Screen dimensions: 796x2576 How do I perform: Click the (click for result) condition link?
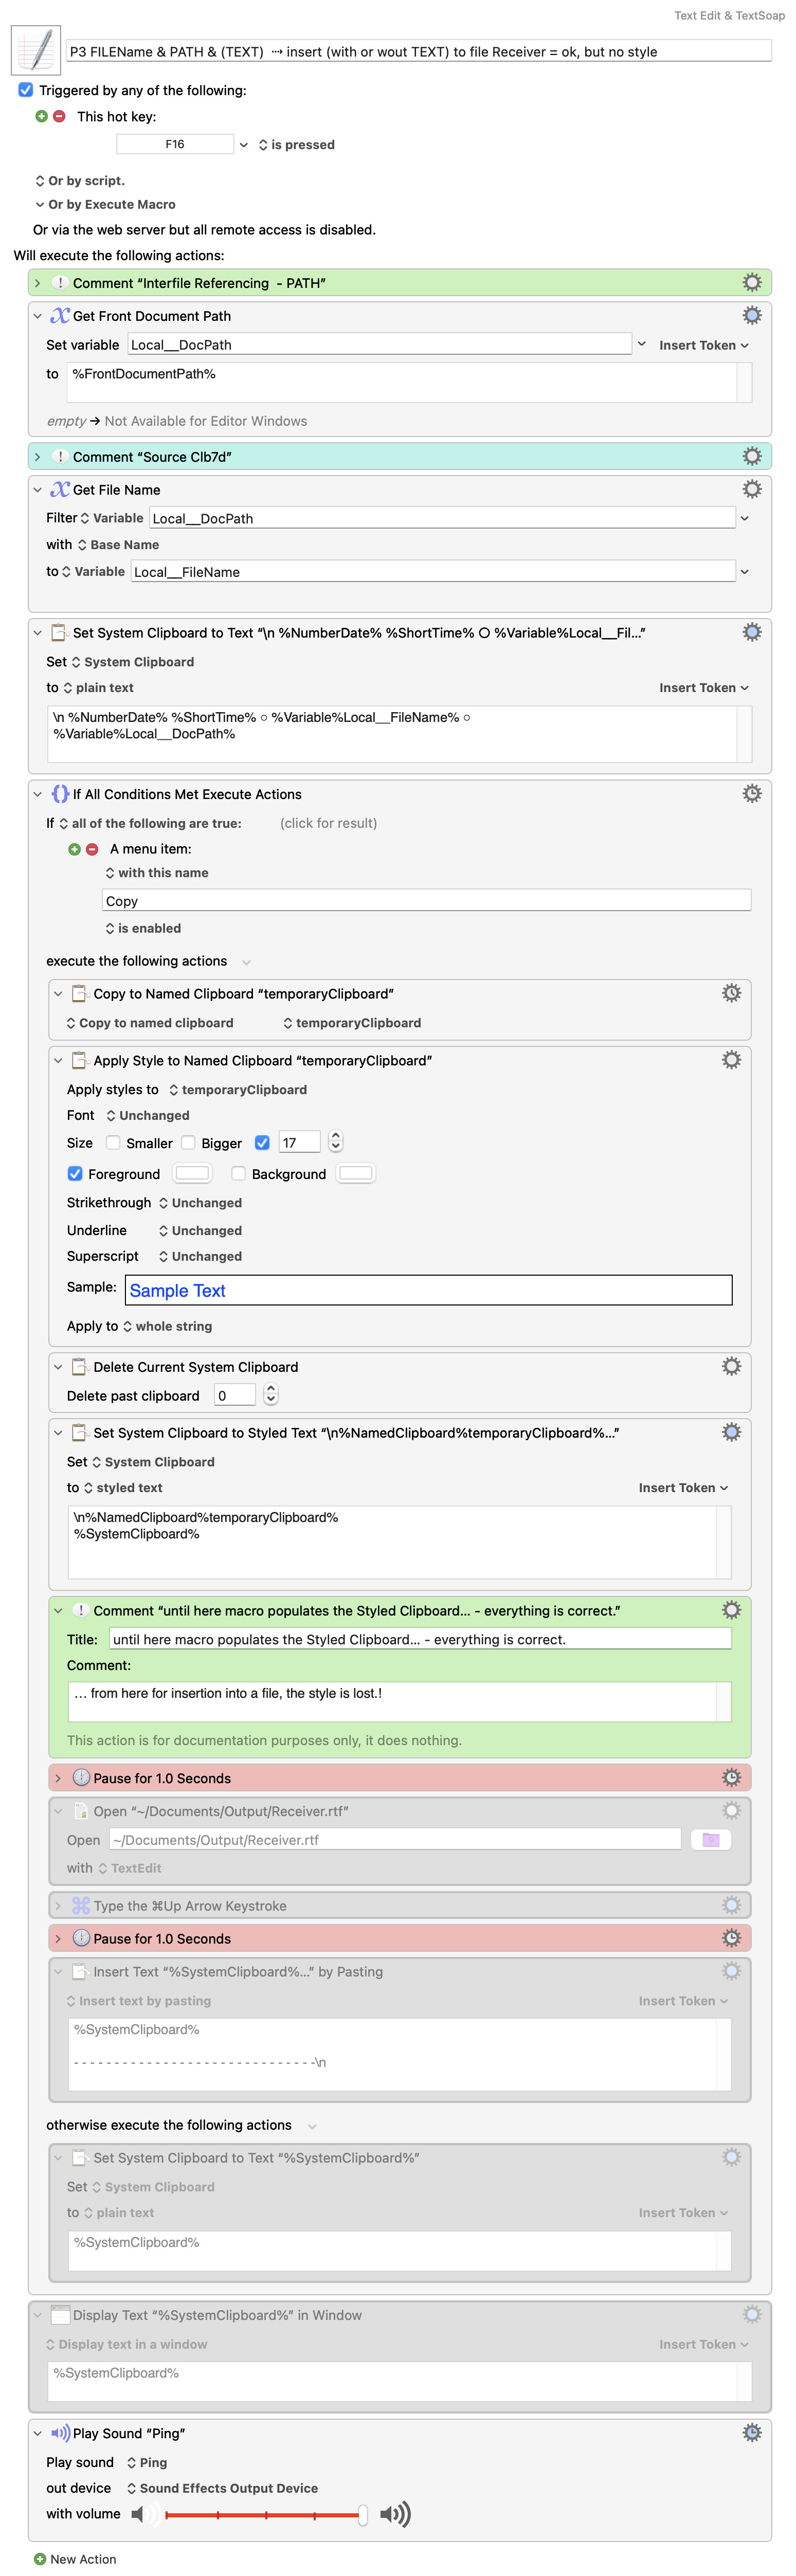tap(329, 823)
